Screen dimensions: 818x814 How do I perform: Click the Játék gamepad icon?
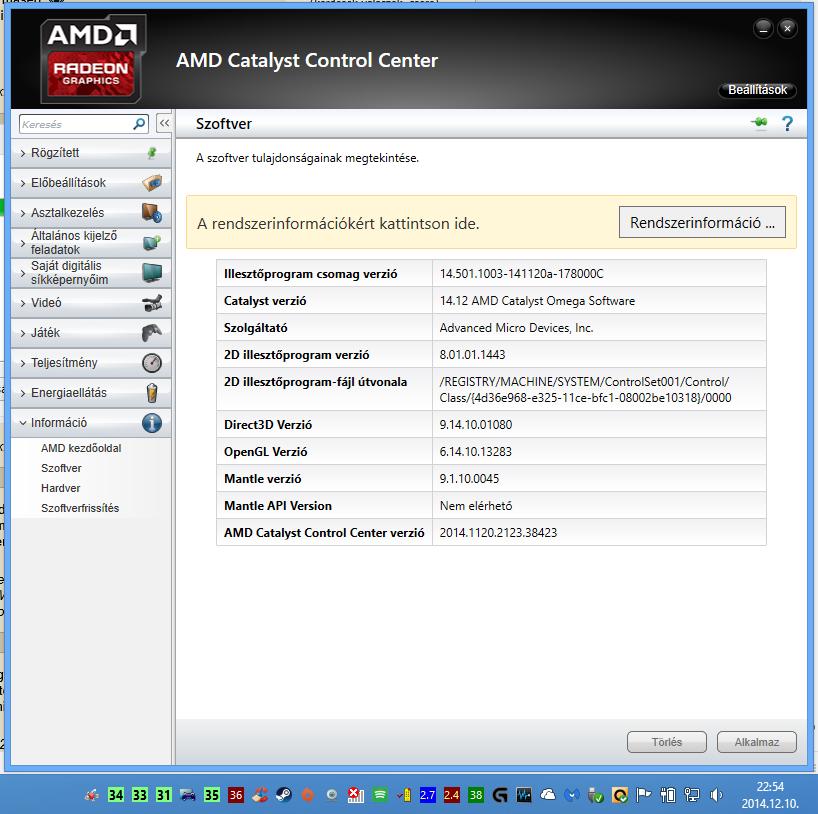pos(152,332)
